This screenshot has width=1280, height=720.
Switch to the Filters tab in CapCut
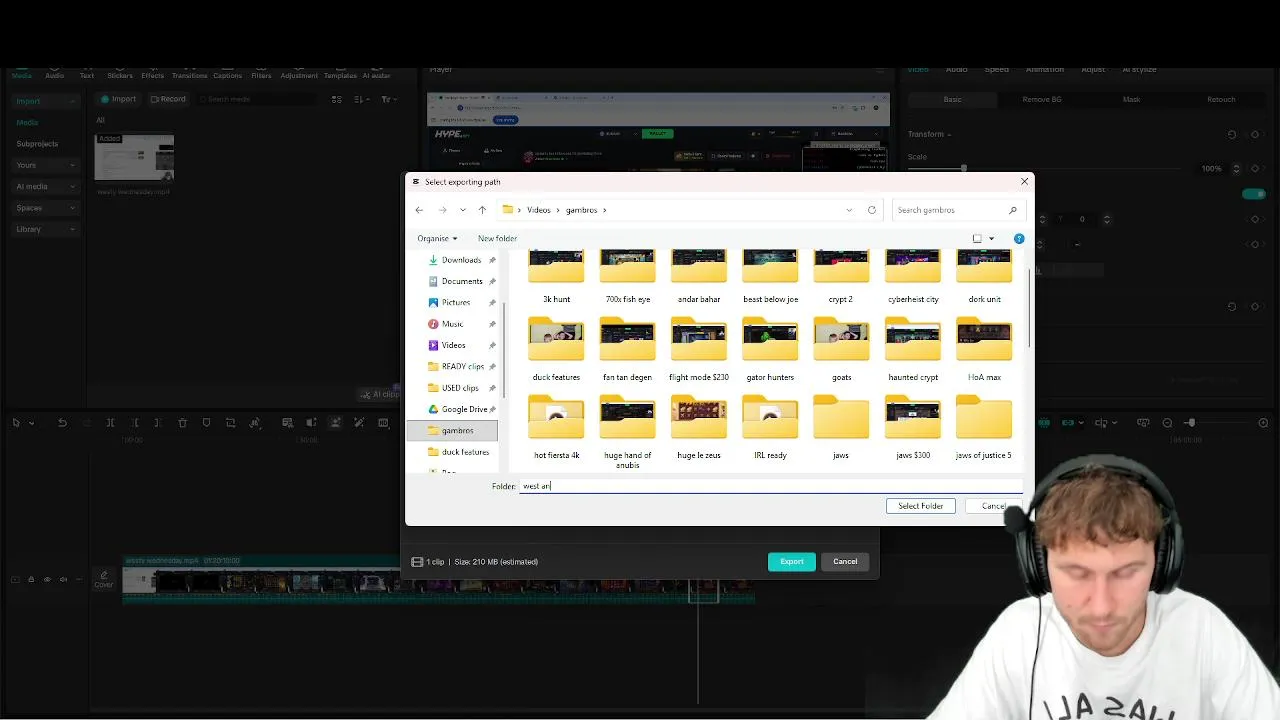261,75
